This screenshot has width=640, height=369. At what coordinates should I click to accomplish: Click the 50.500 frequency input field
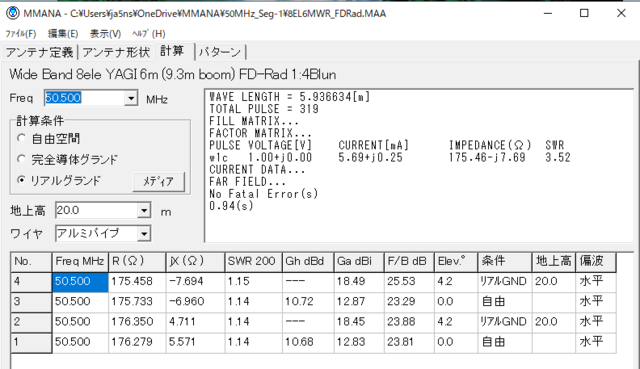tap(84, 98)
